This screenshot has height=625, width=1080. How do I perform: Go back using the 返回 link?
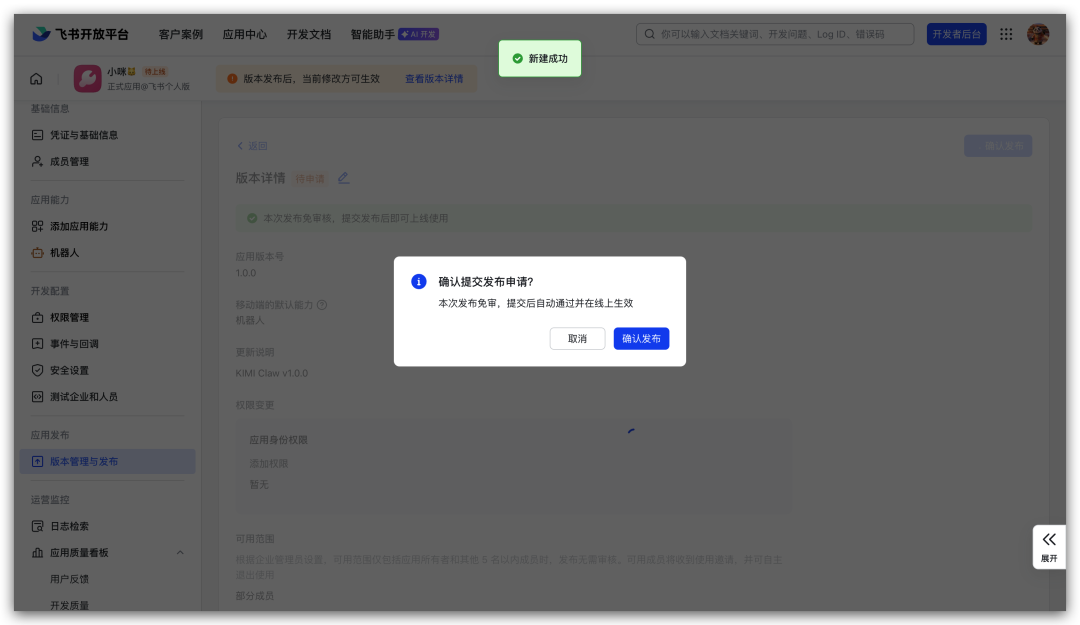251,146
